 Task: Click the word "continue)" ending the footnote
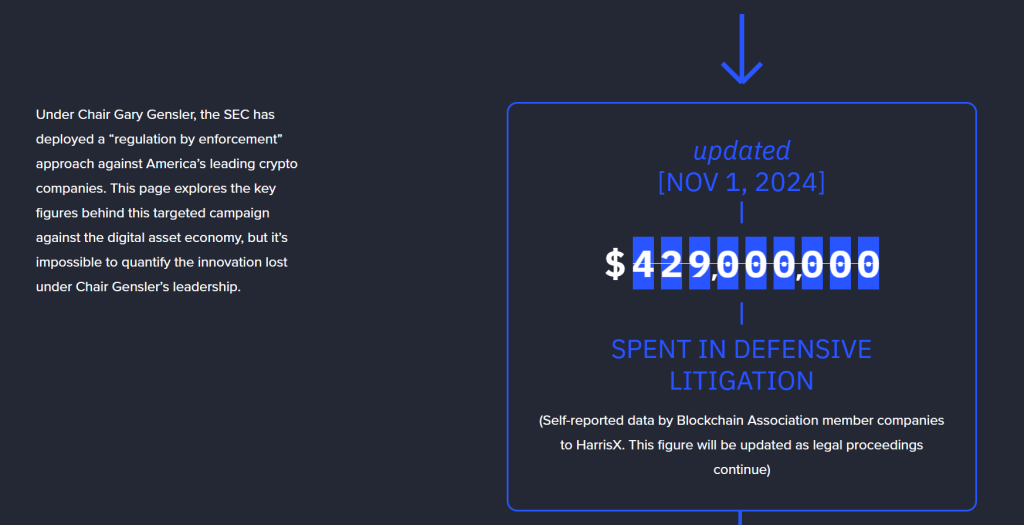(x=741, y=468)
